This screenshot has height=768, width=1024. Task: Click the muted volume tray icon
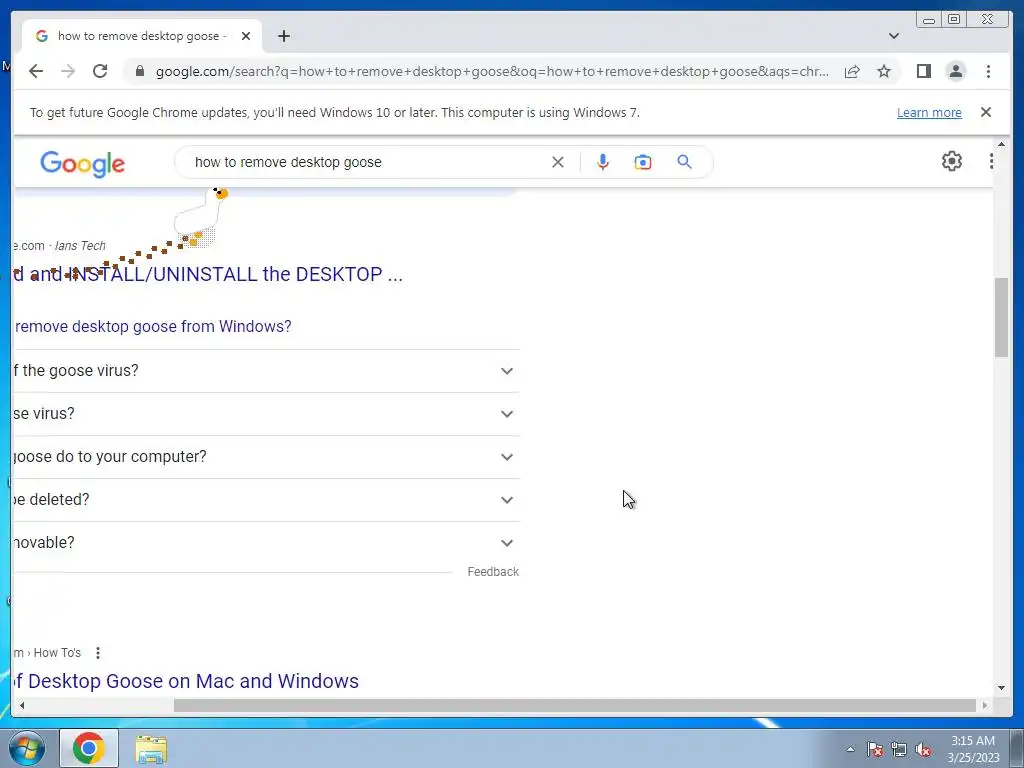[x=923, y=749]
